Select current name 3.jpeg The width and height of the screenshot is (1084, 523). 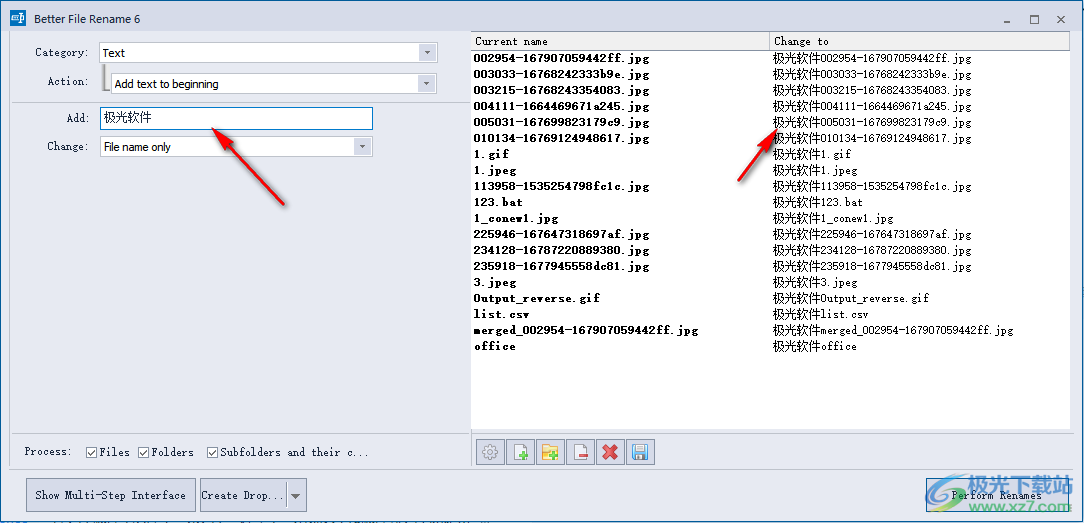click(x=495, y=283)
